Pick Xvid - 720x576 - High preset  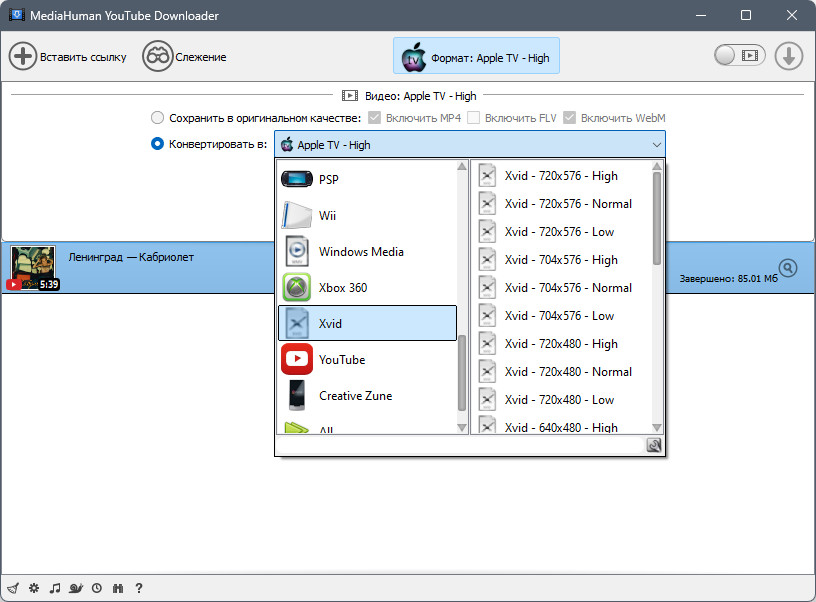(x=562, y=176)
